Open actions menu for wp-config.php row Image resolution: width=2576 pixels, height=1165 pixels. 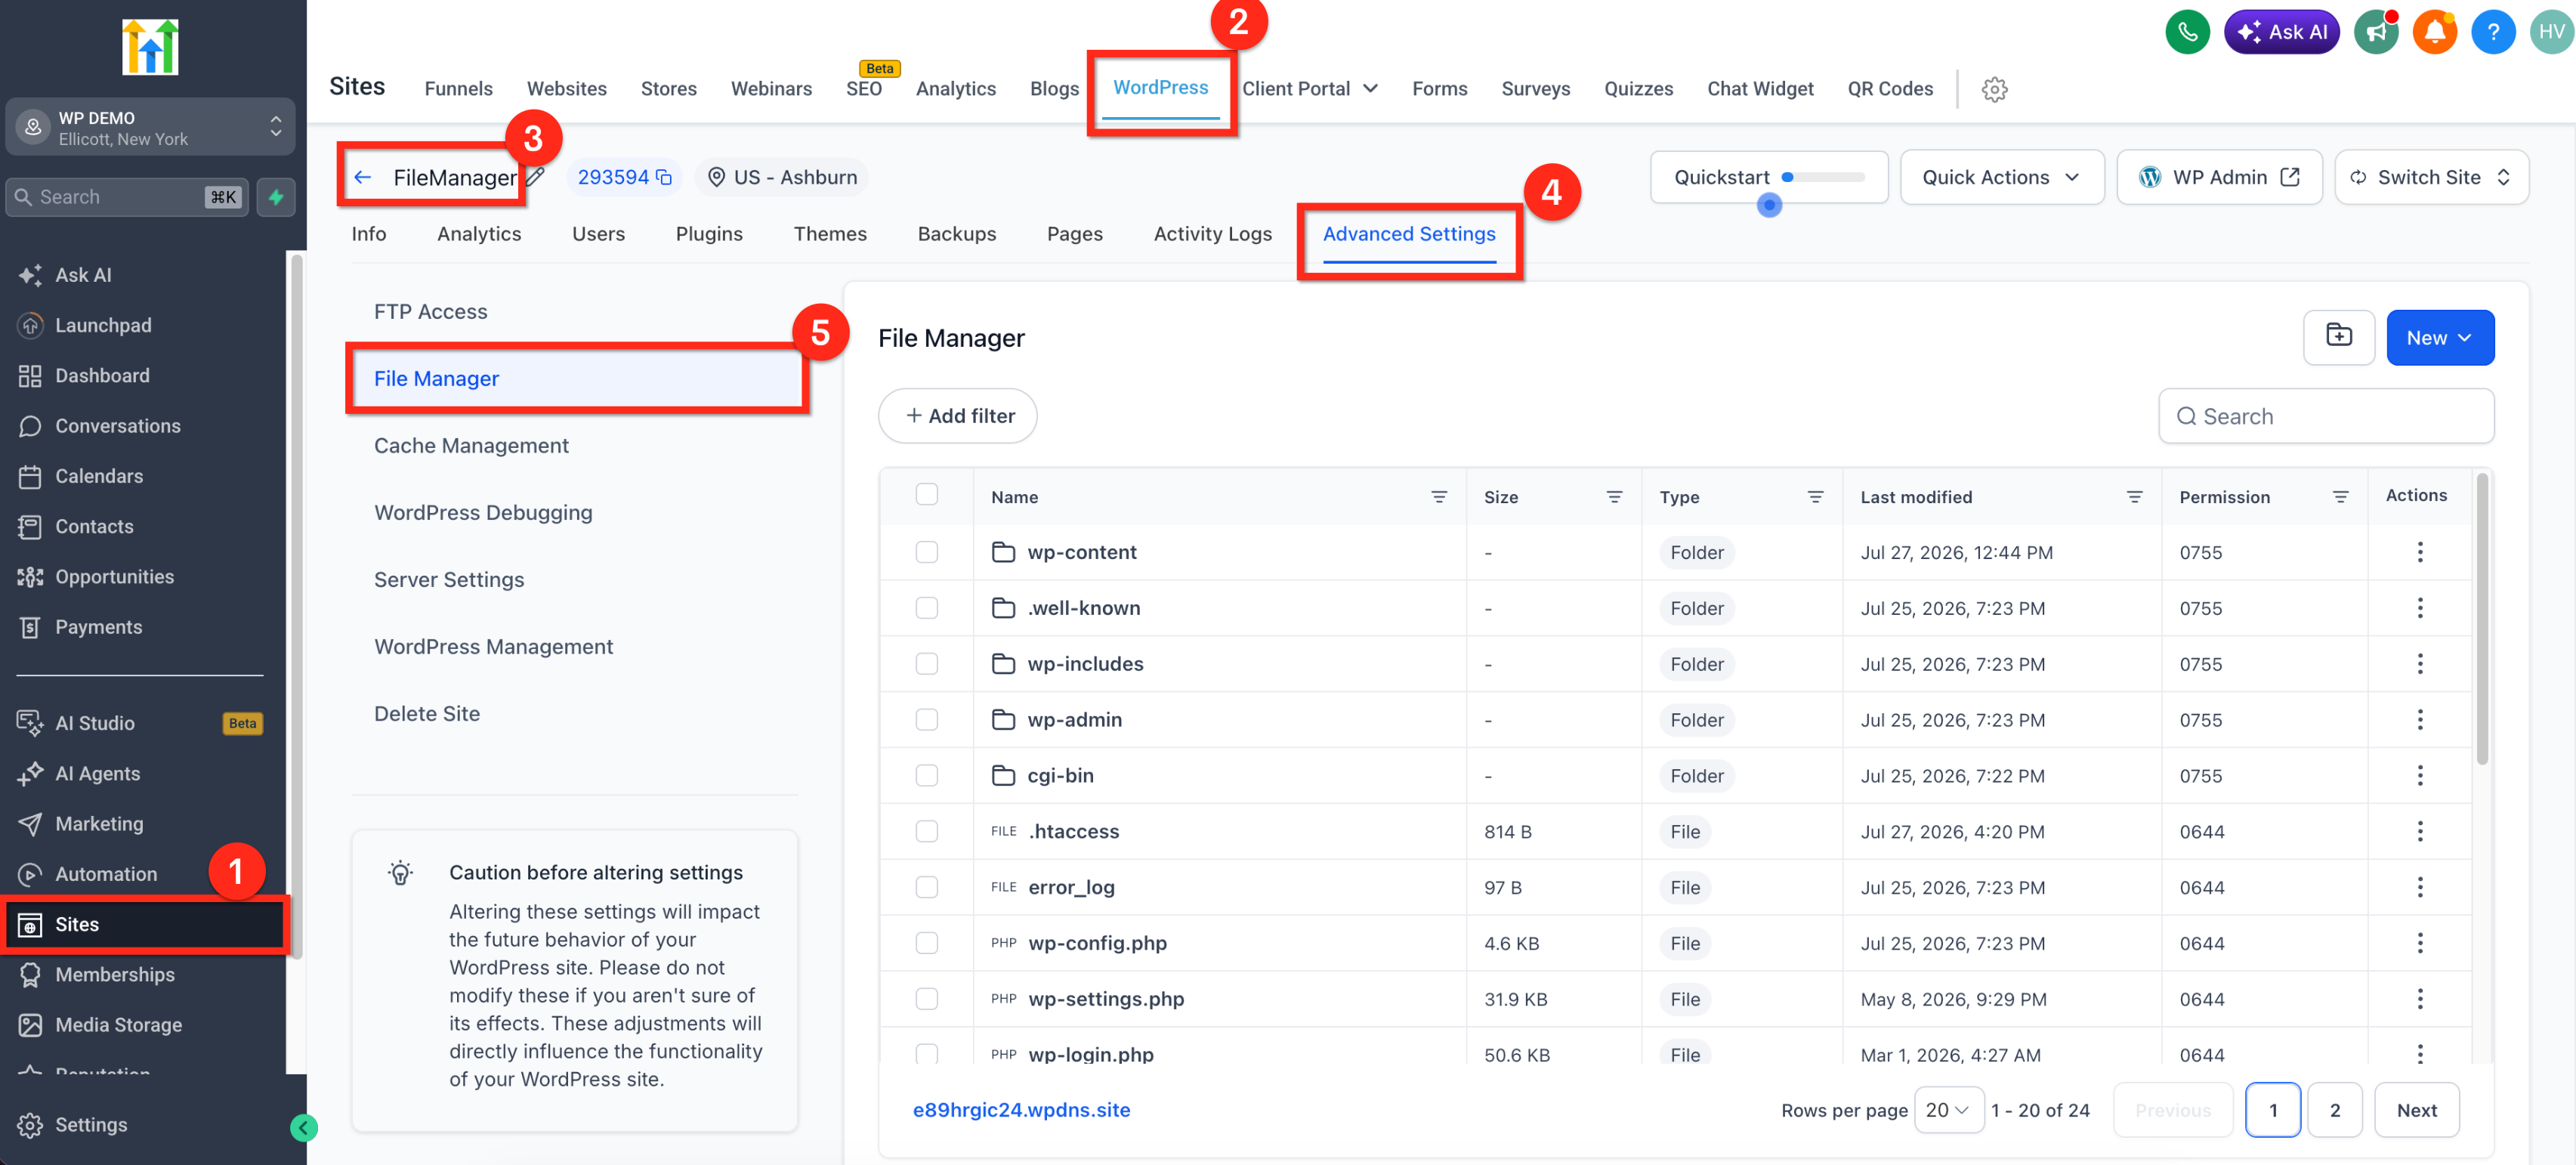2419,943
